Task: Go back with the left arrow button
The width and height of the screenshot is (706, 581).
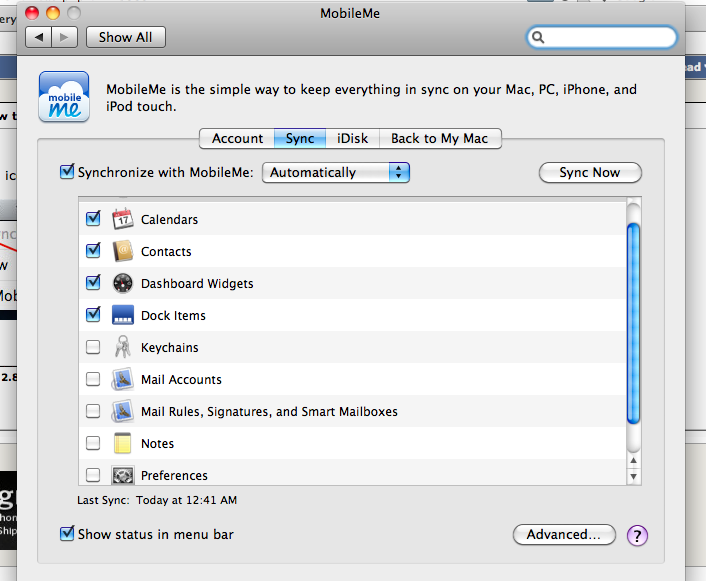Action: [x=39, y=37]
